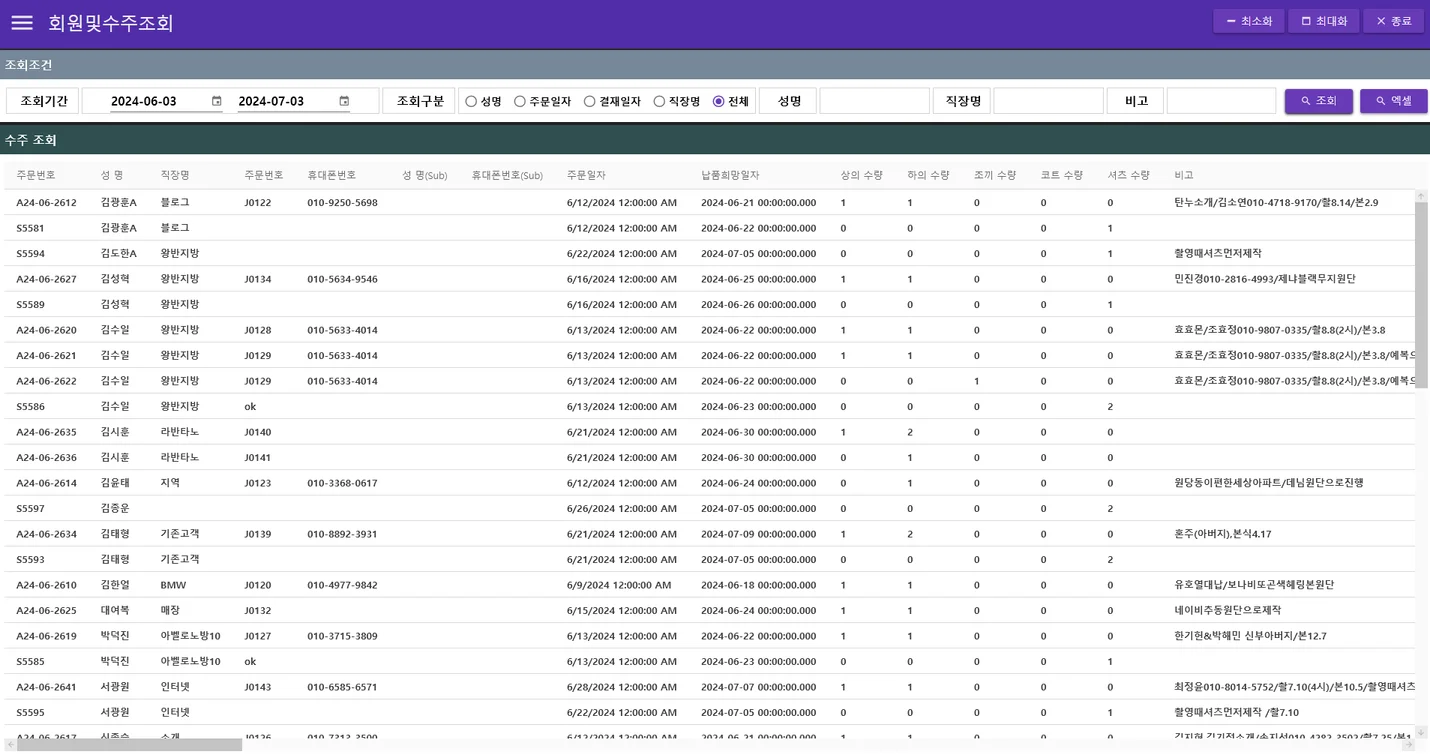Click the vertical scrollbar thumb
The image size is (1430, 754).
point(1421,295)
